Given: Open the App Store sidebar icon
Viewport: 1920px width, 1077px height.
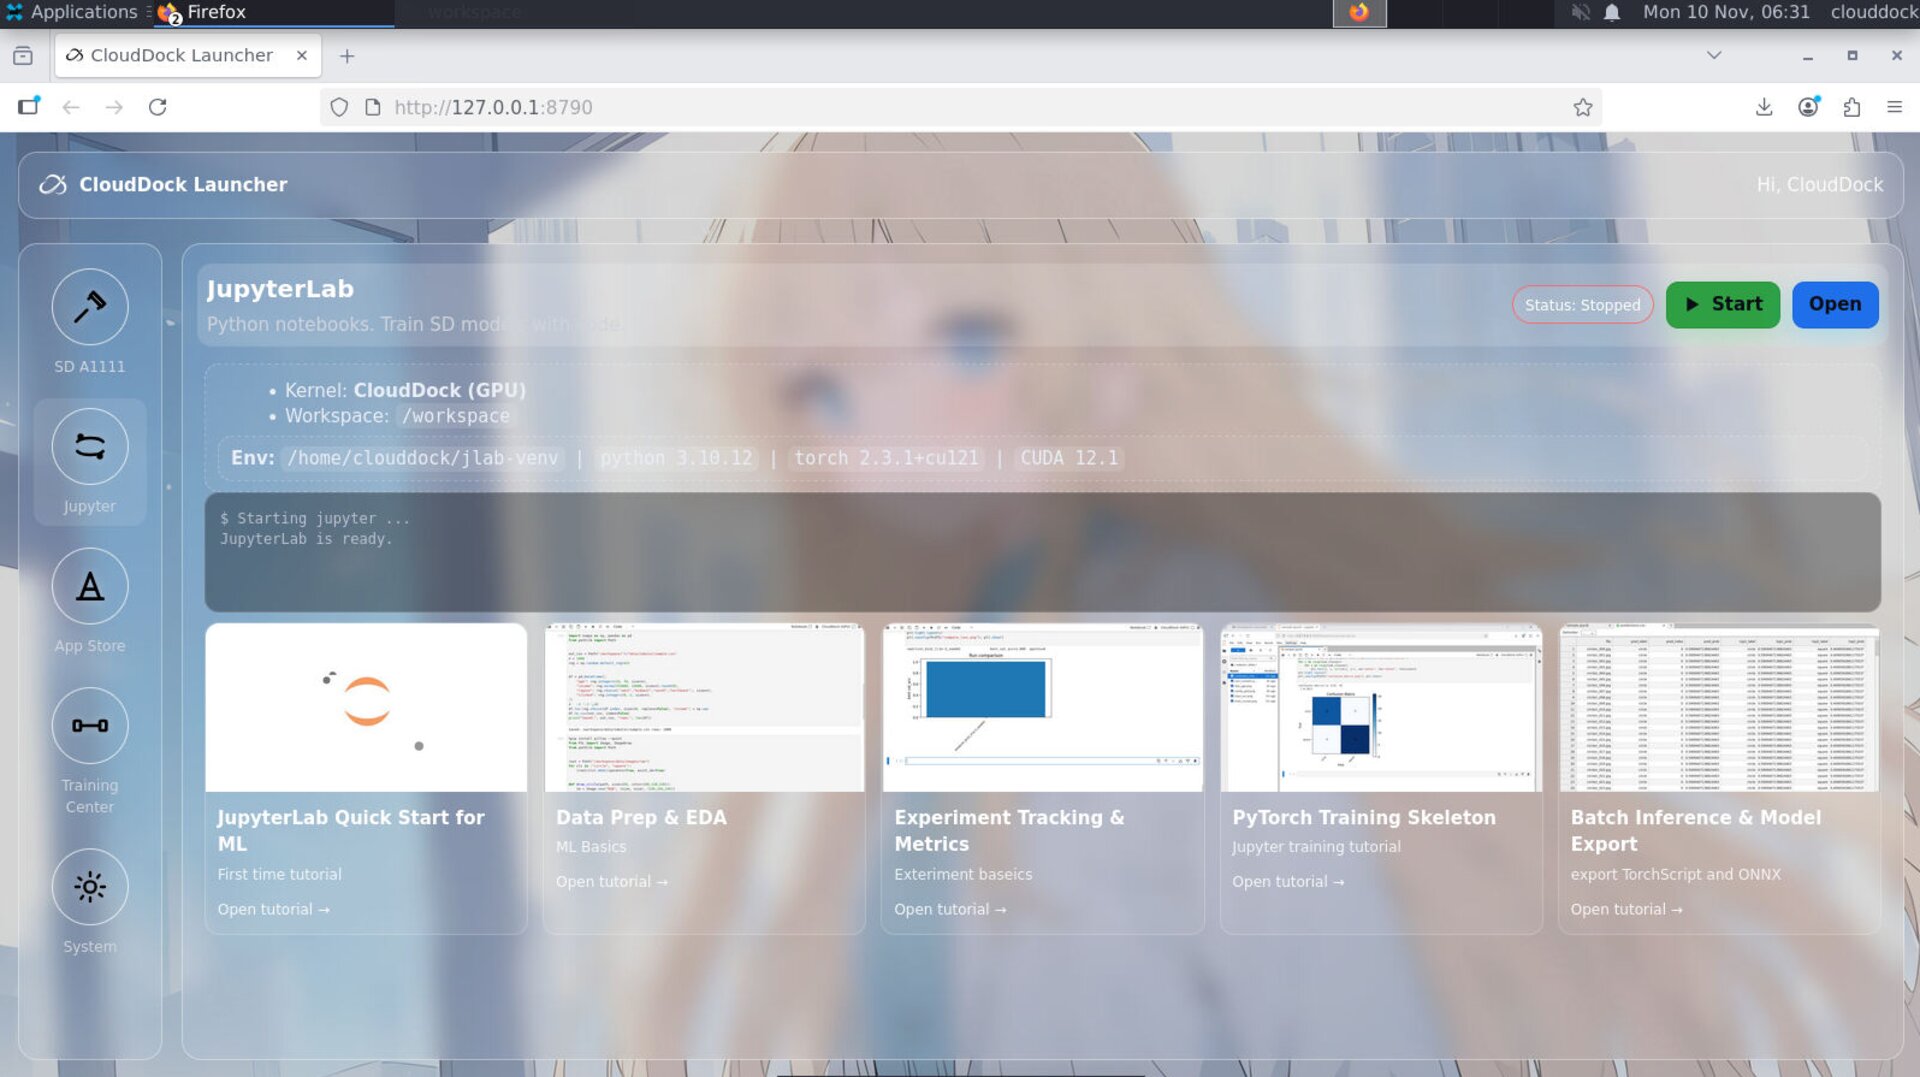Looking at the screenshot, I should point(90,587).
